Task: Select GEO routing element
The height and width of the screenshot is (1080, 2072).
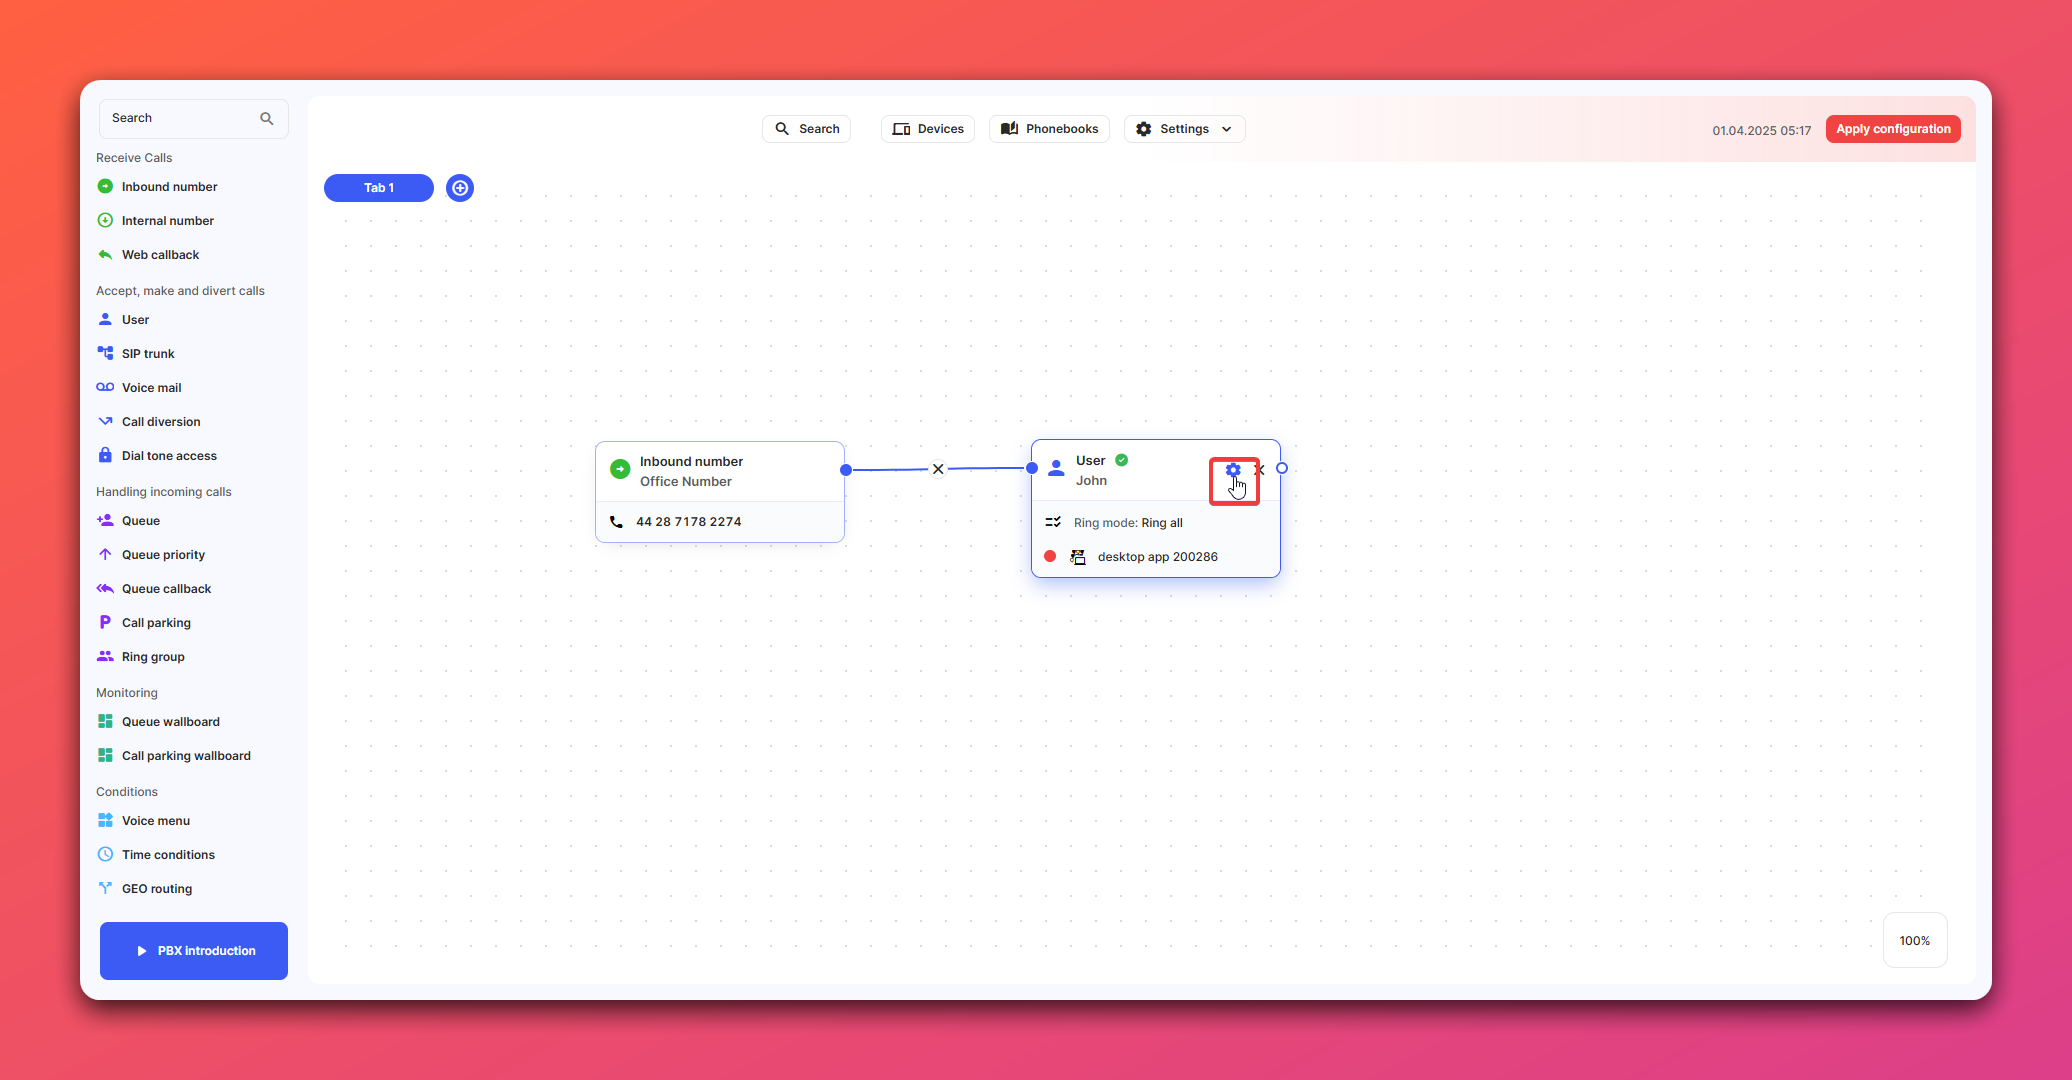Action: (157, 889)
